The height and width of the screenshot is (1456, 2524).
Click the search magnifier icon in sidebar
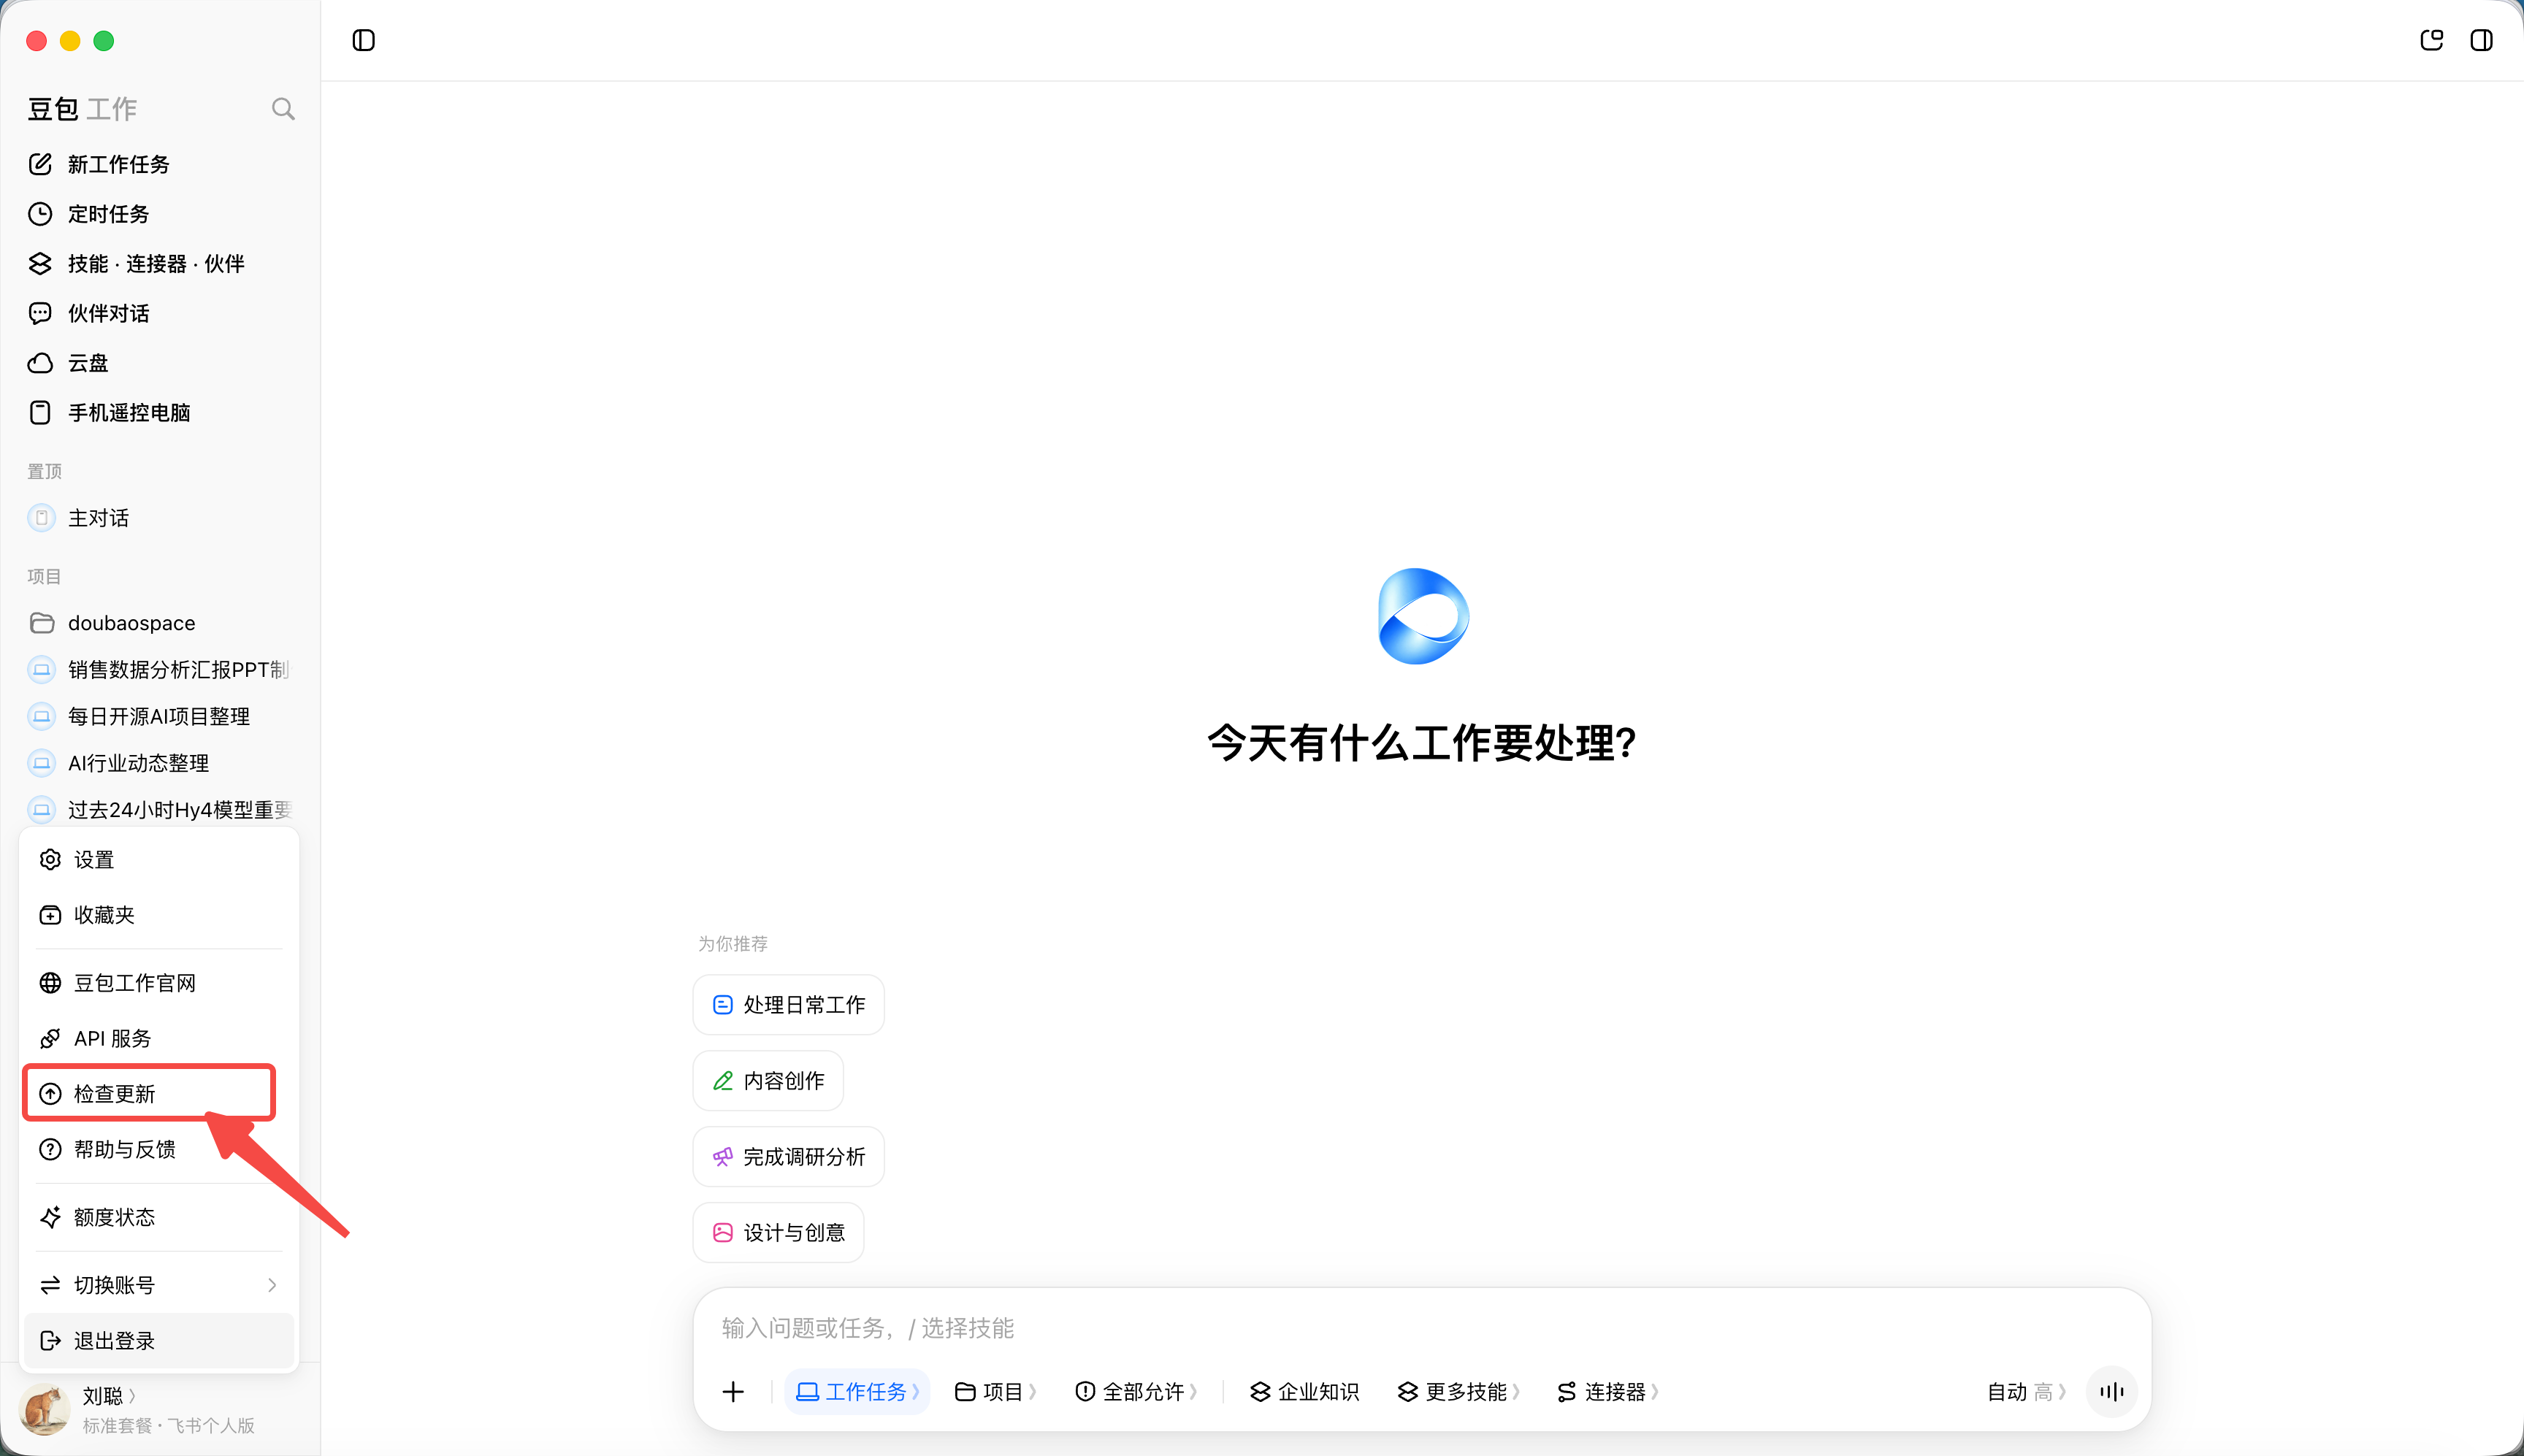click(x=283, y=108)
